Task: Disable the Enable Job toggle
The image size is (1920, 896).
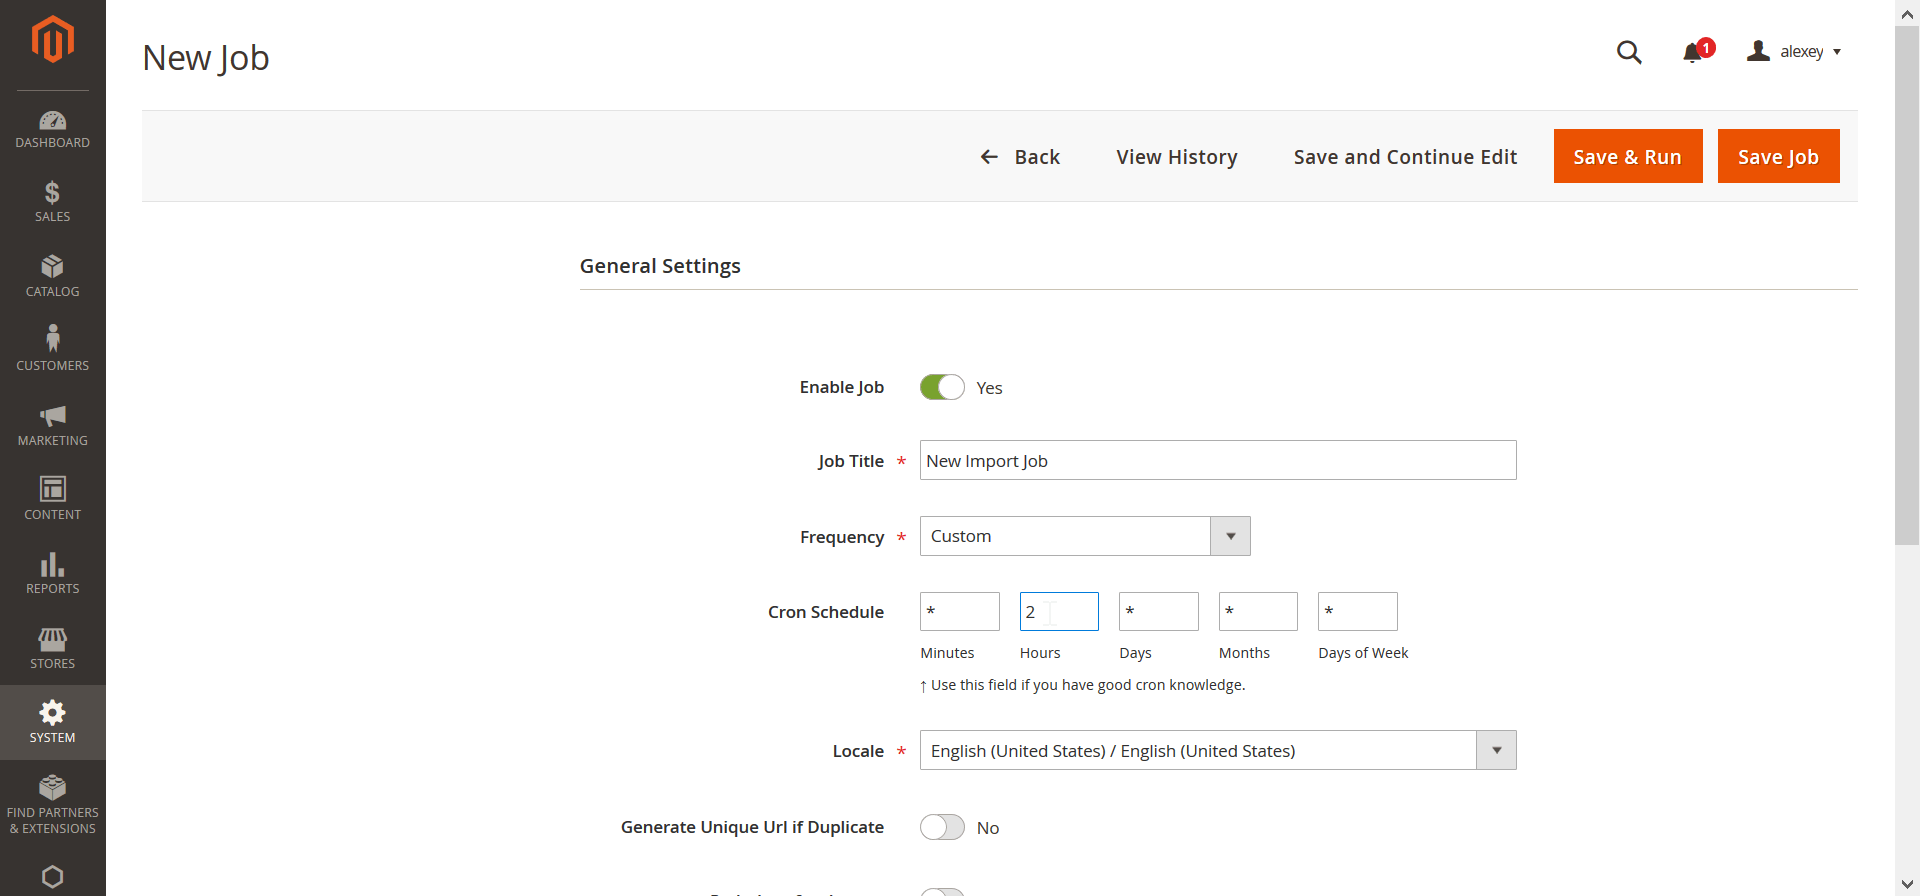Action: pos(942,387)
